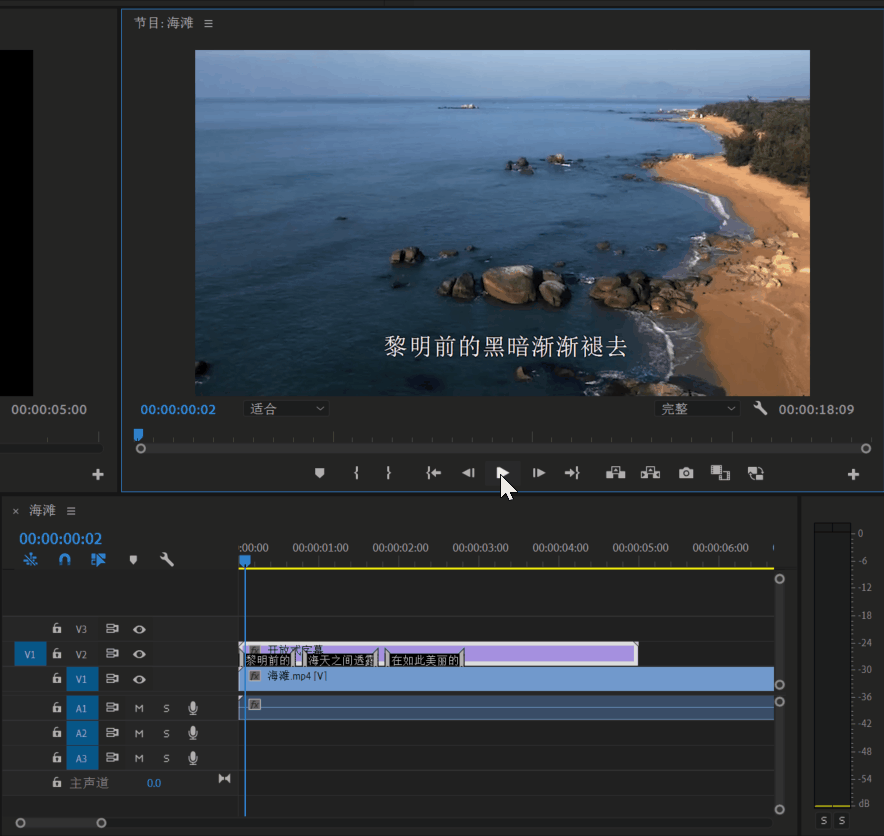Click the timeline playhead timecode 00:00:00:02
884x836 pixels.
point(61,539)
